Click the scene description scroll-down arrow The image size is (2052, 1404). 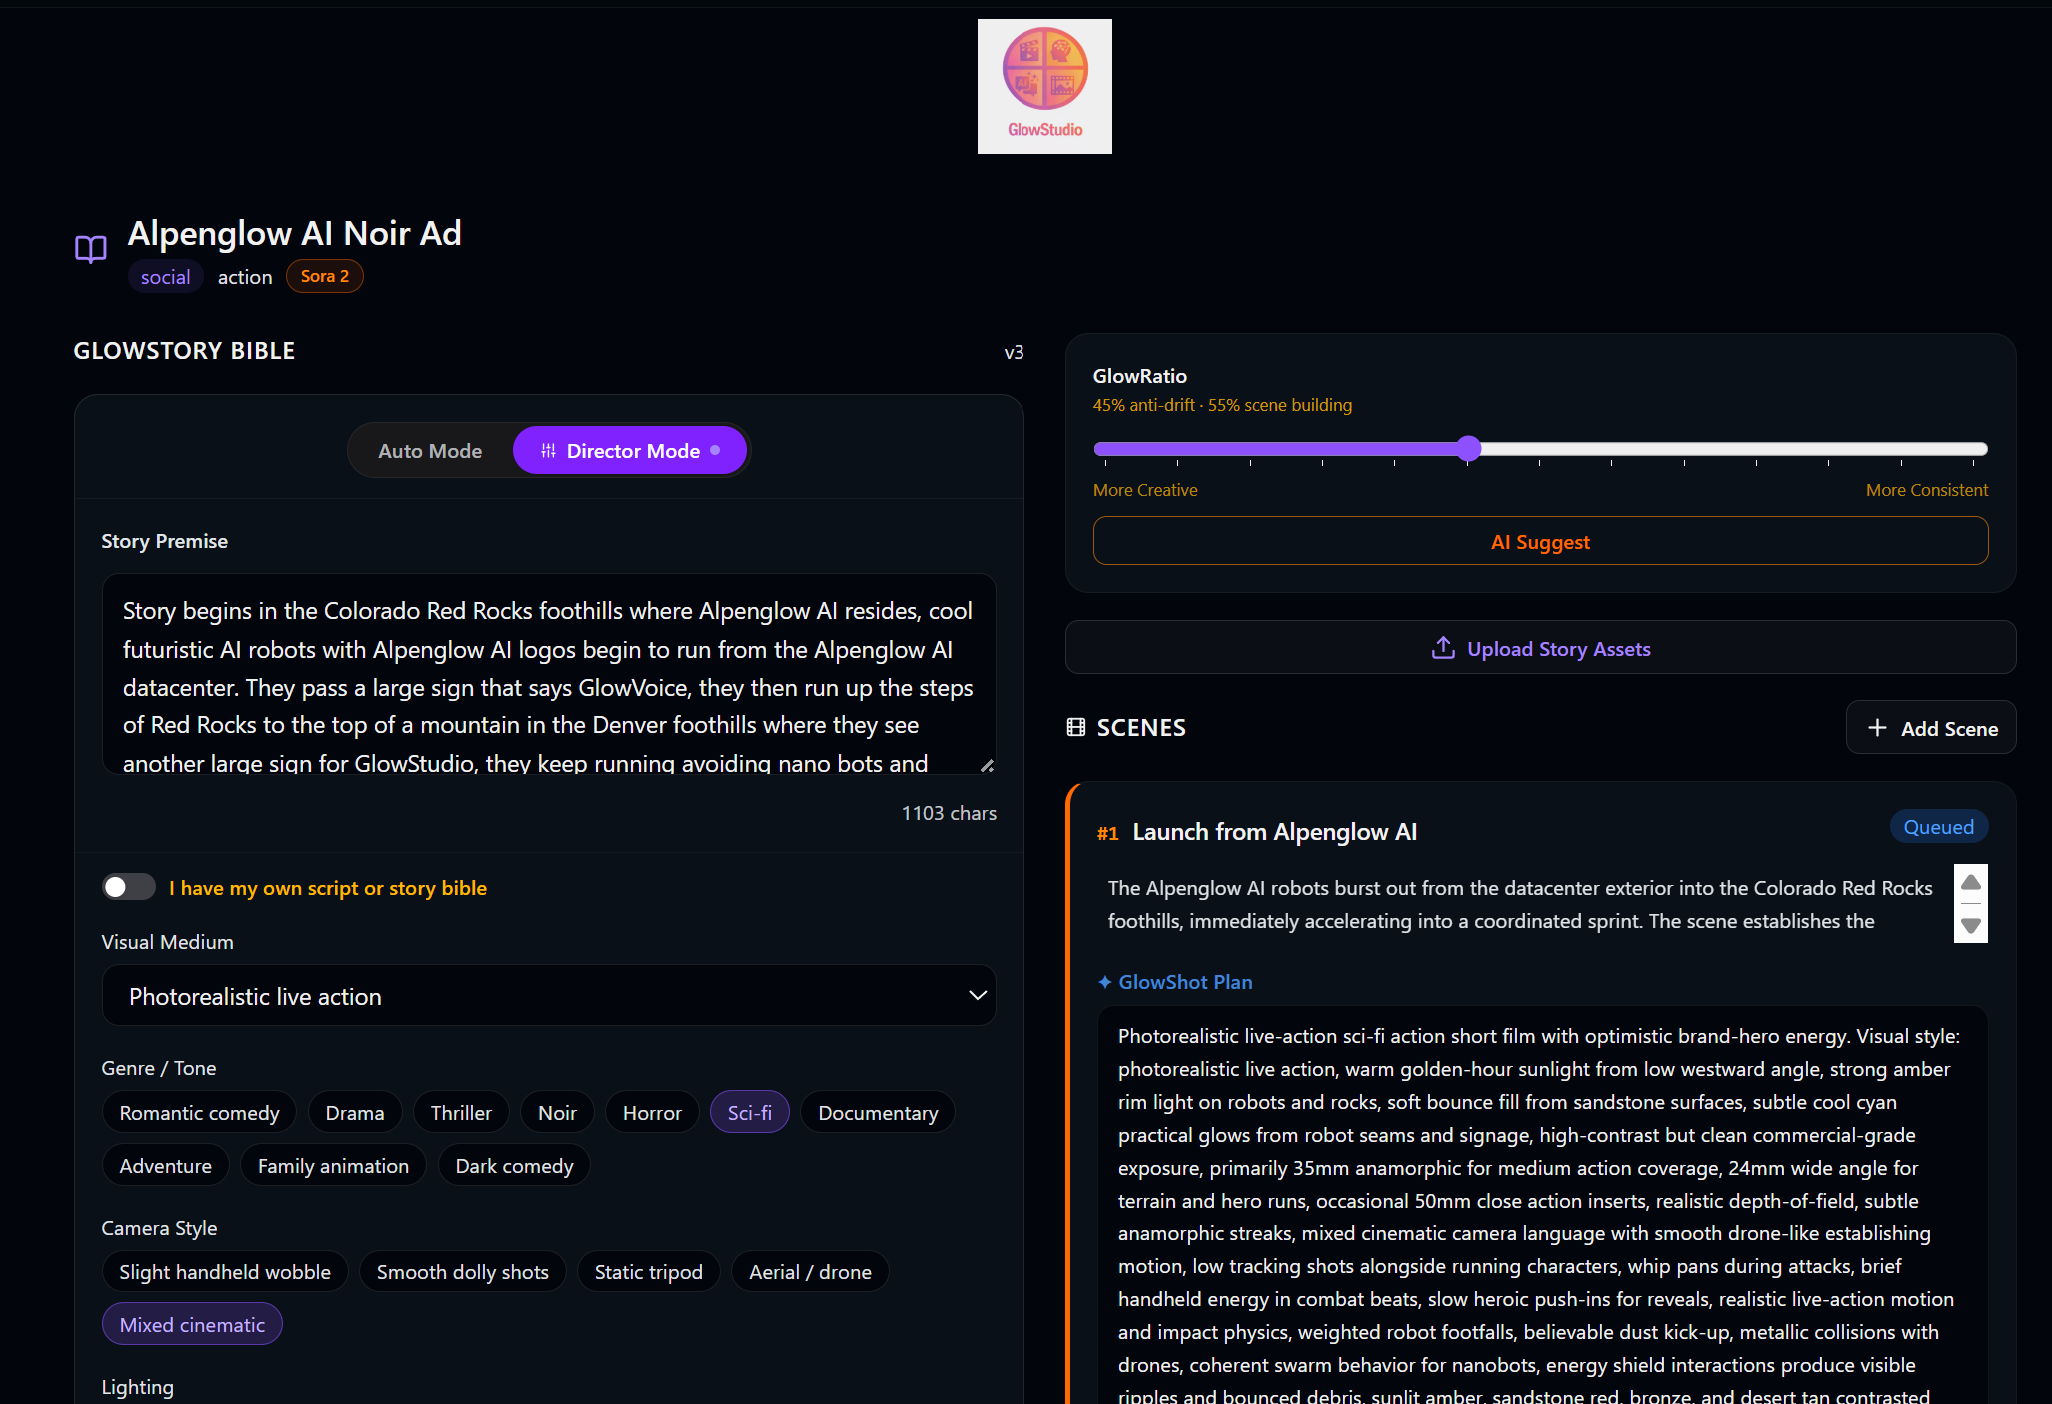click(1971, 926)
